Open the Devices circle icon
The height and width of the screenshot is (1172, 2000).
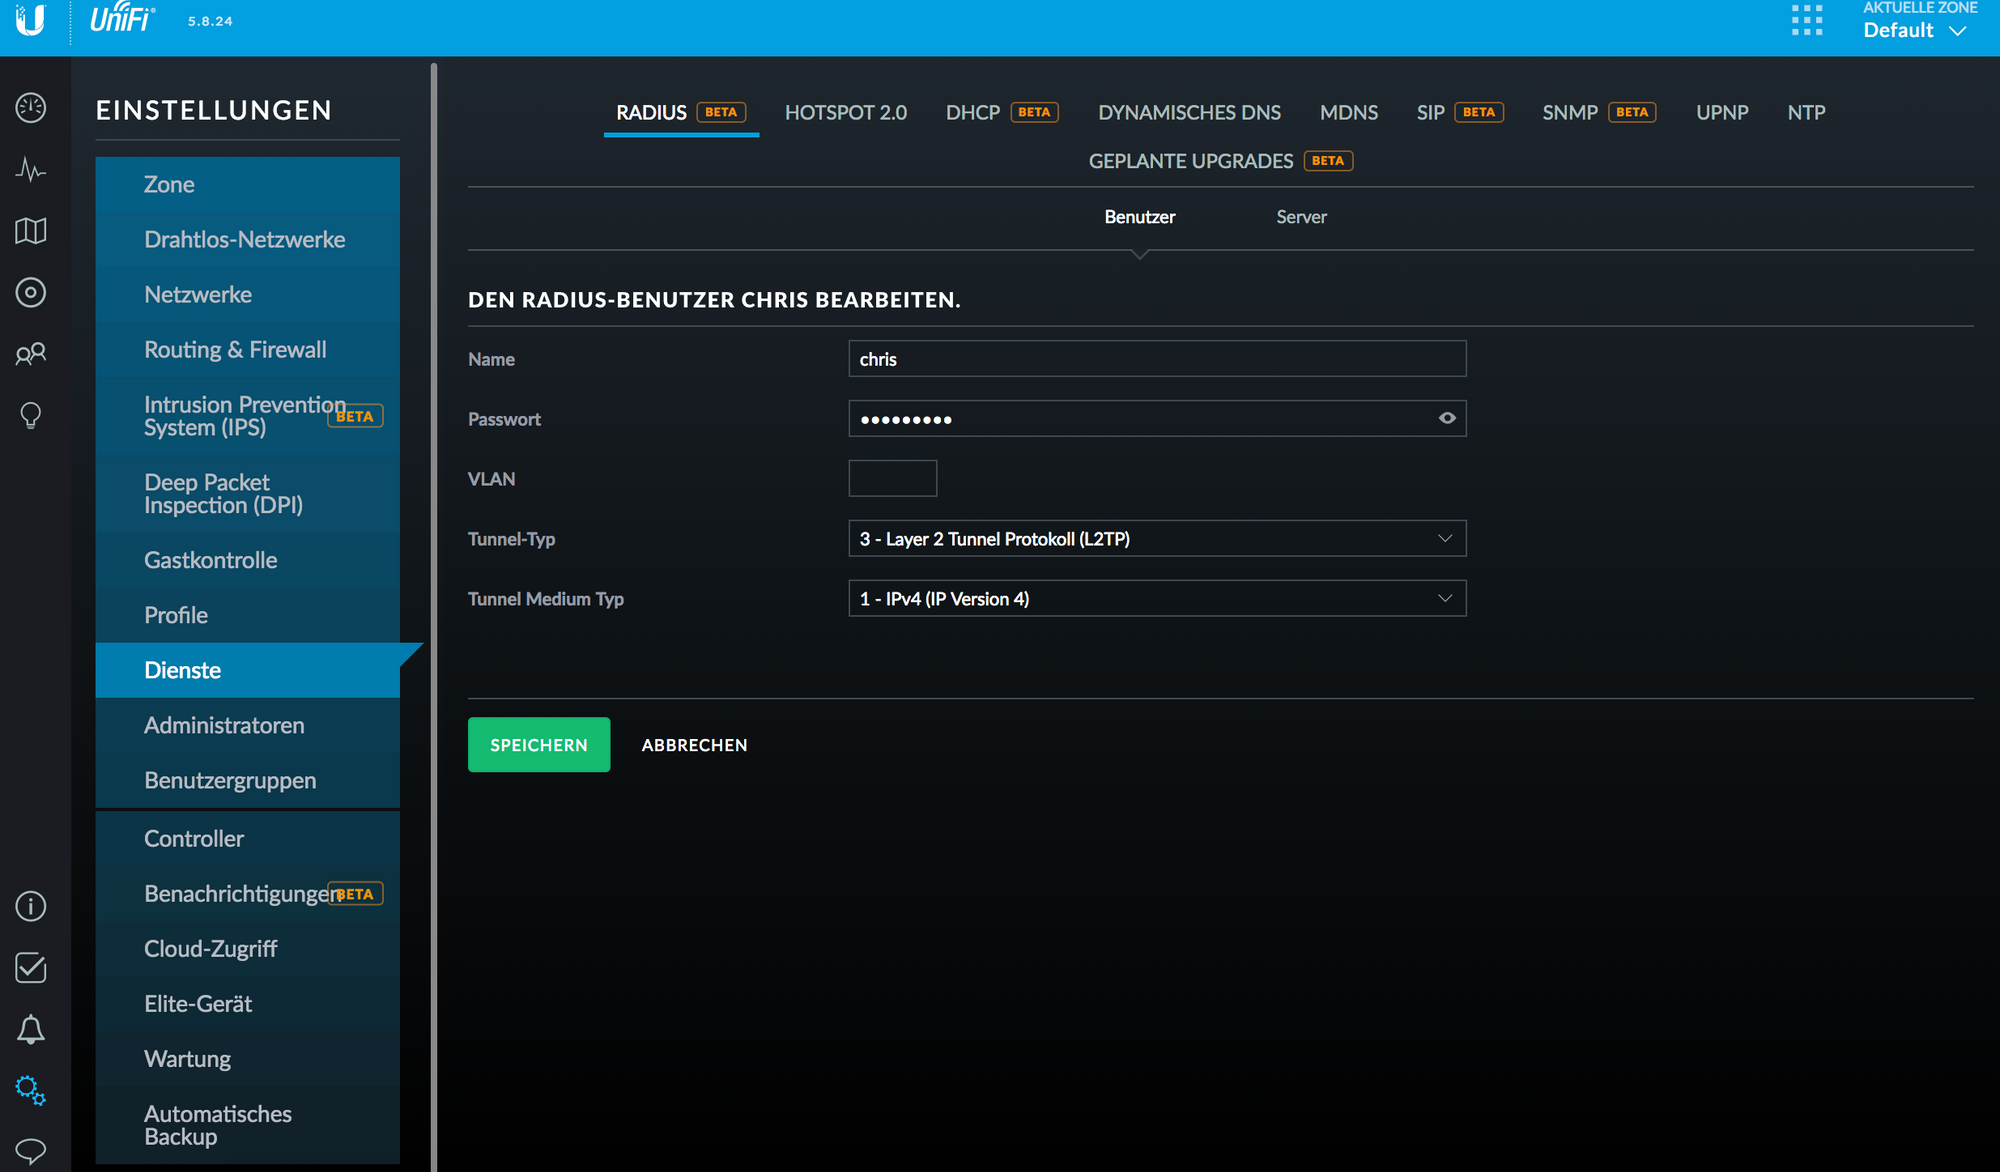tap(31, 293)
